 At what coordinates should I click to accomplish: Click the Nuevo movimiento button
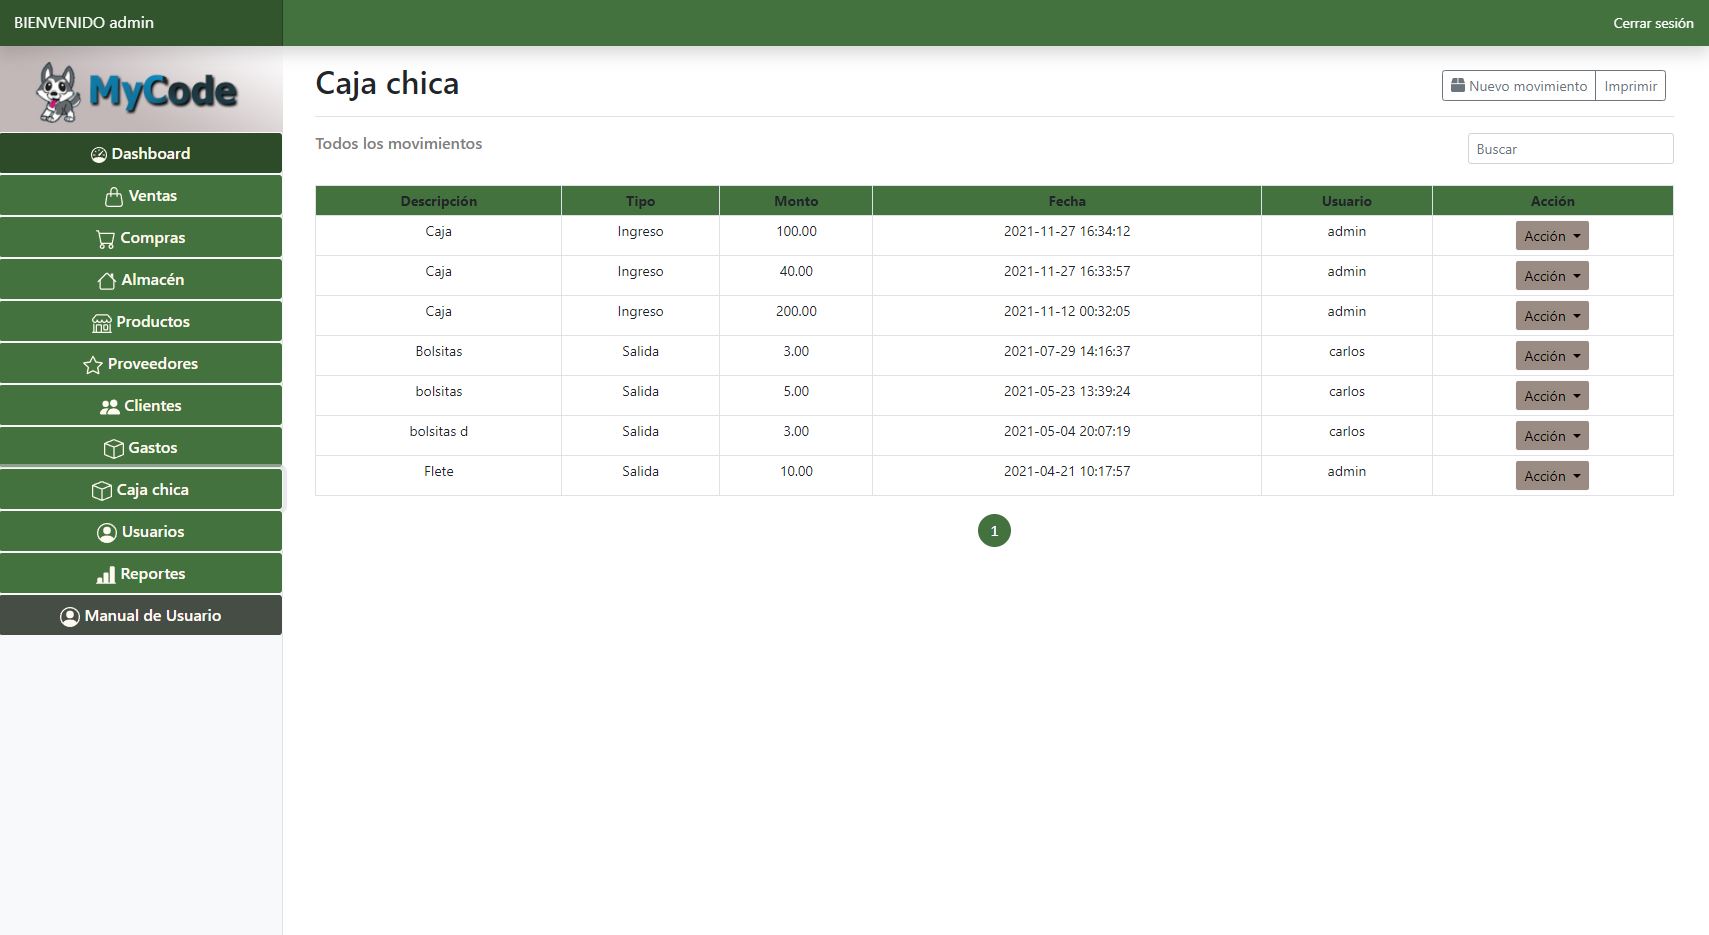point(1518,86)
